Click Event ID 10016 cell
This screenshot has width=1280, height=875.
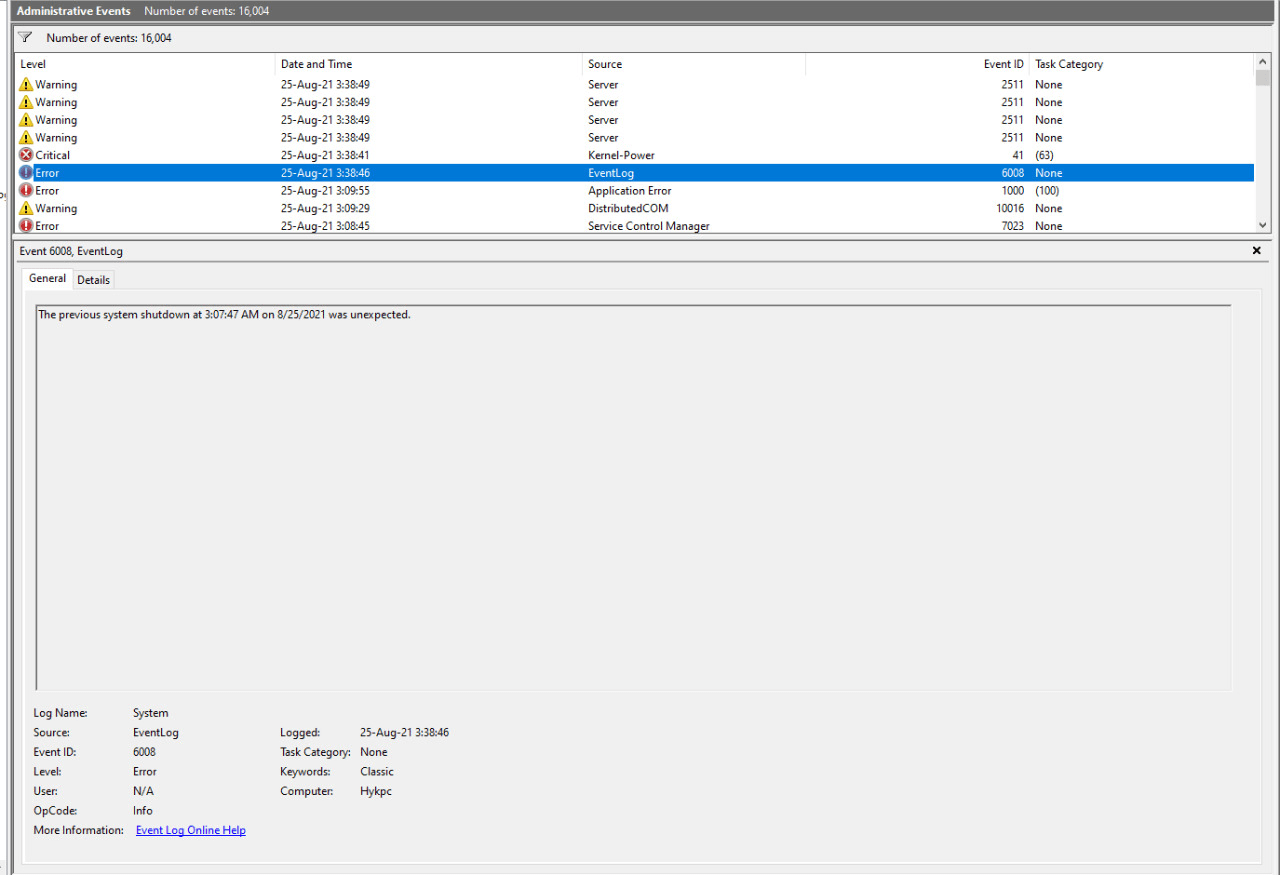pos(1010,208)
